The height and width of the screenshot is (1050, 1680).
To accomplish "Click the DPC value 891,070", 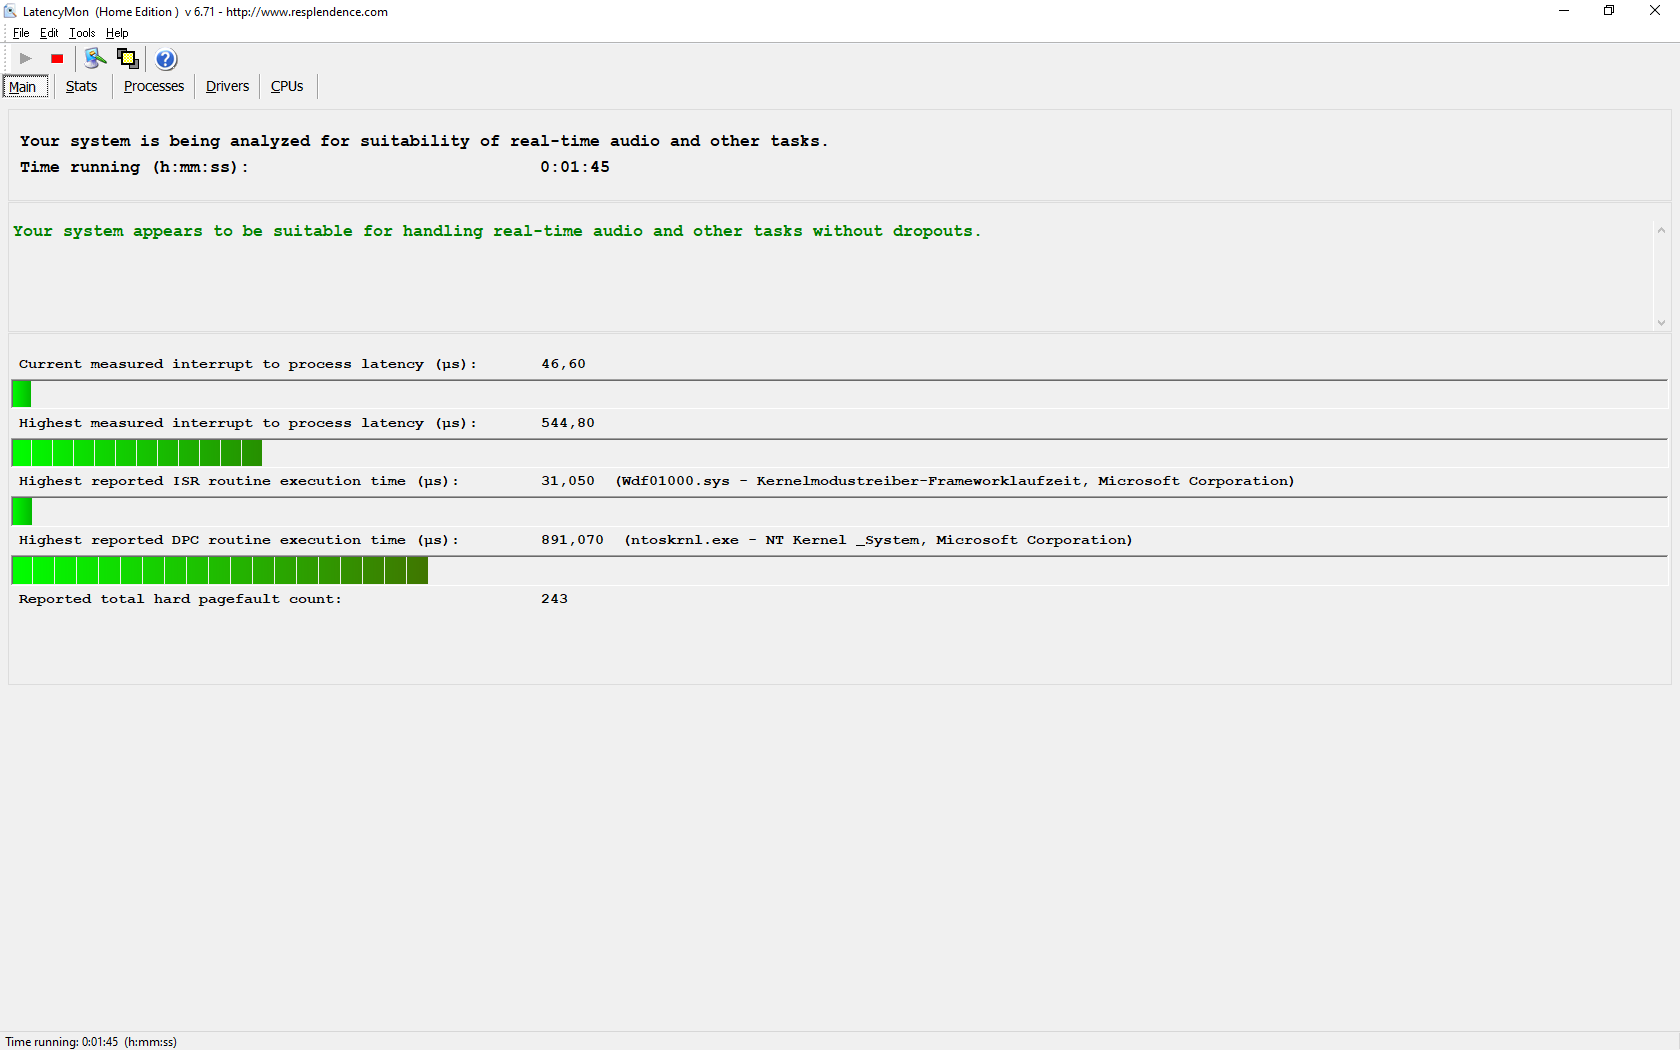I will (573, 540).
